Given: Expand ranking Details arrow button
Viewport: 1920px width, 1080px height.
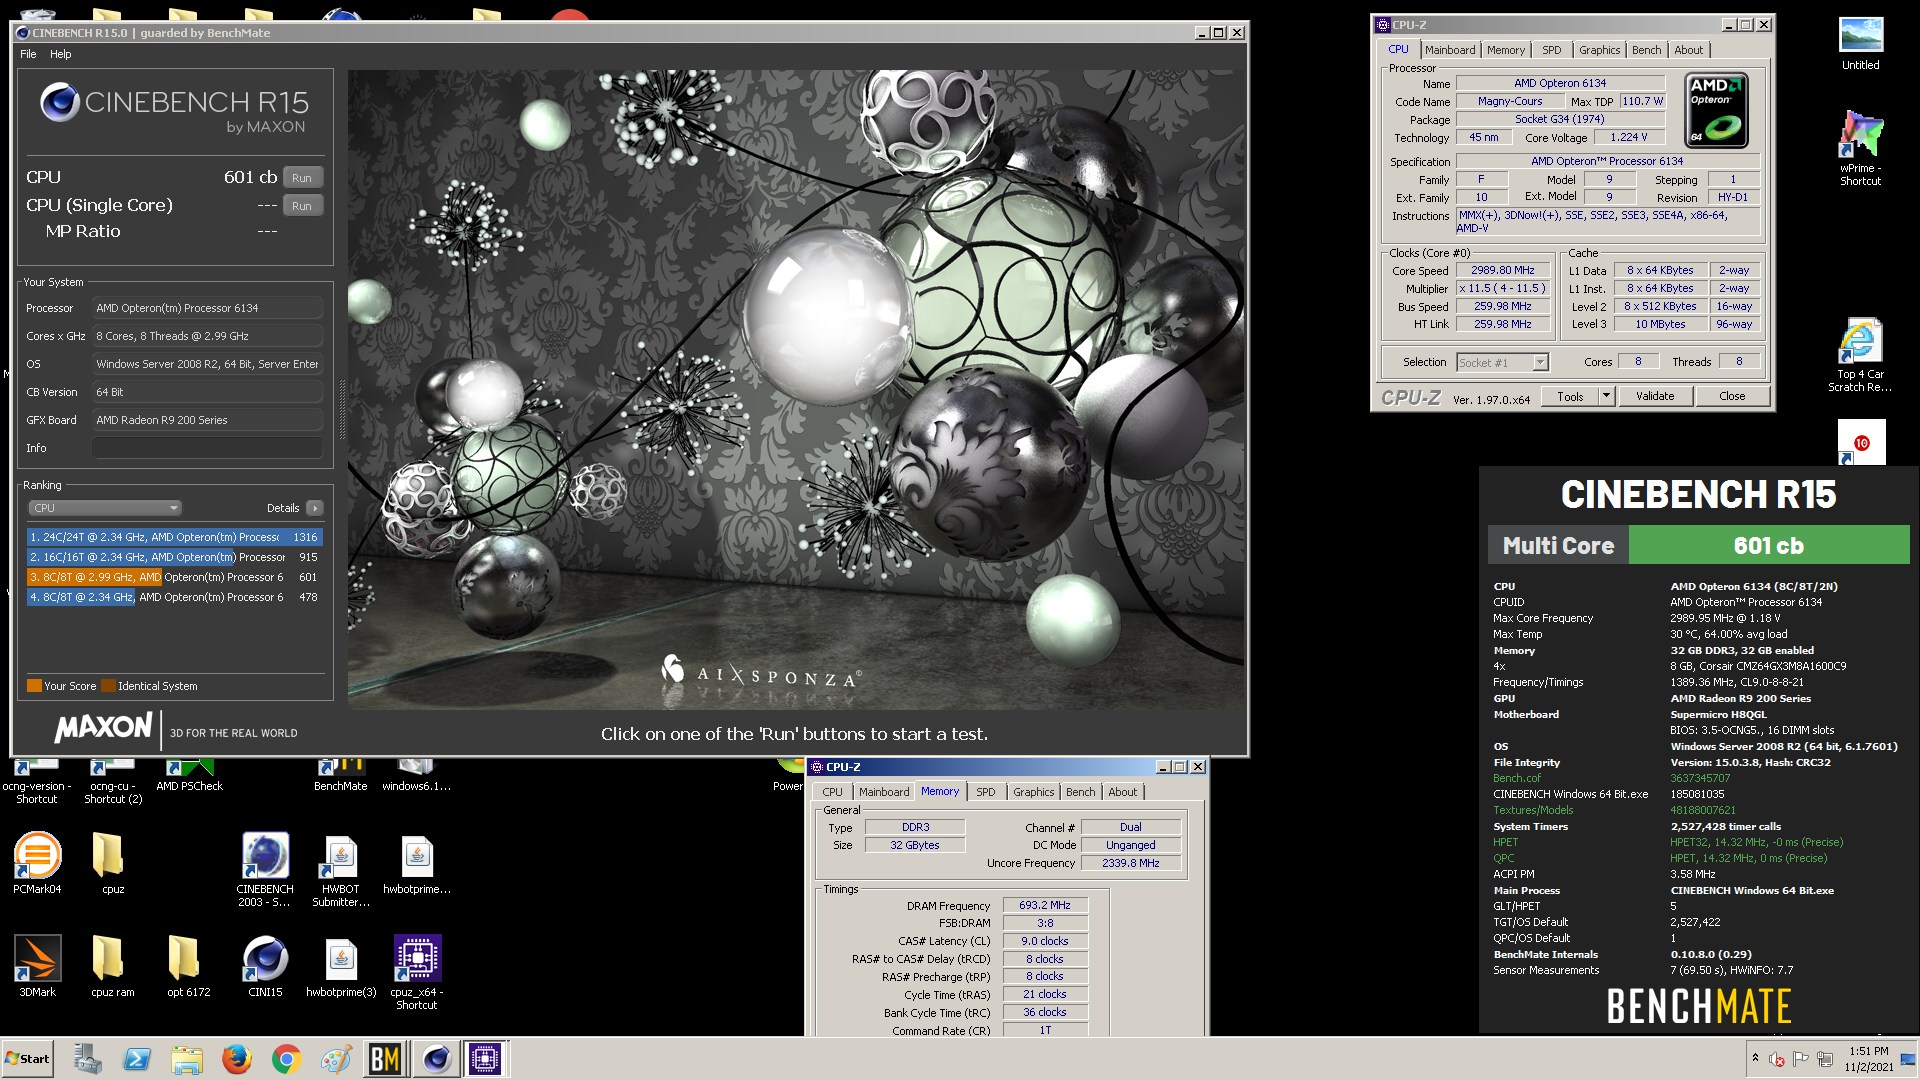Looking at the screenshot, I should pos(314,508).
